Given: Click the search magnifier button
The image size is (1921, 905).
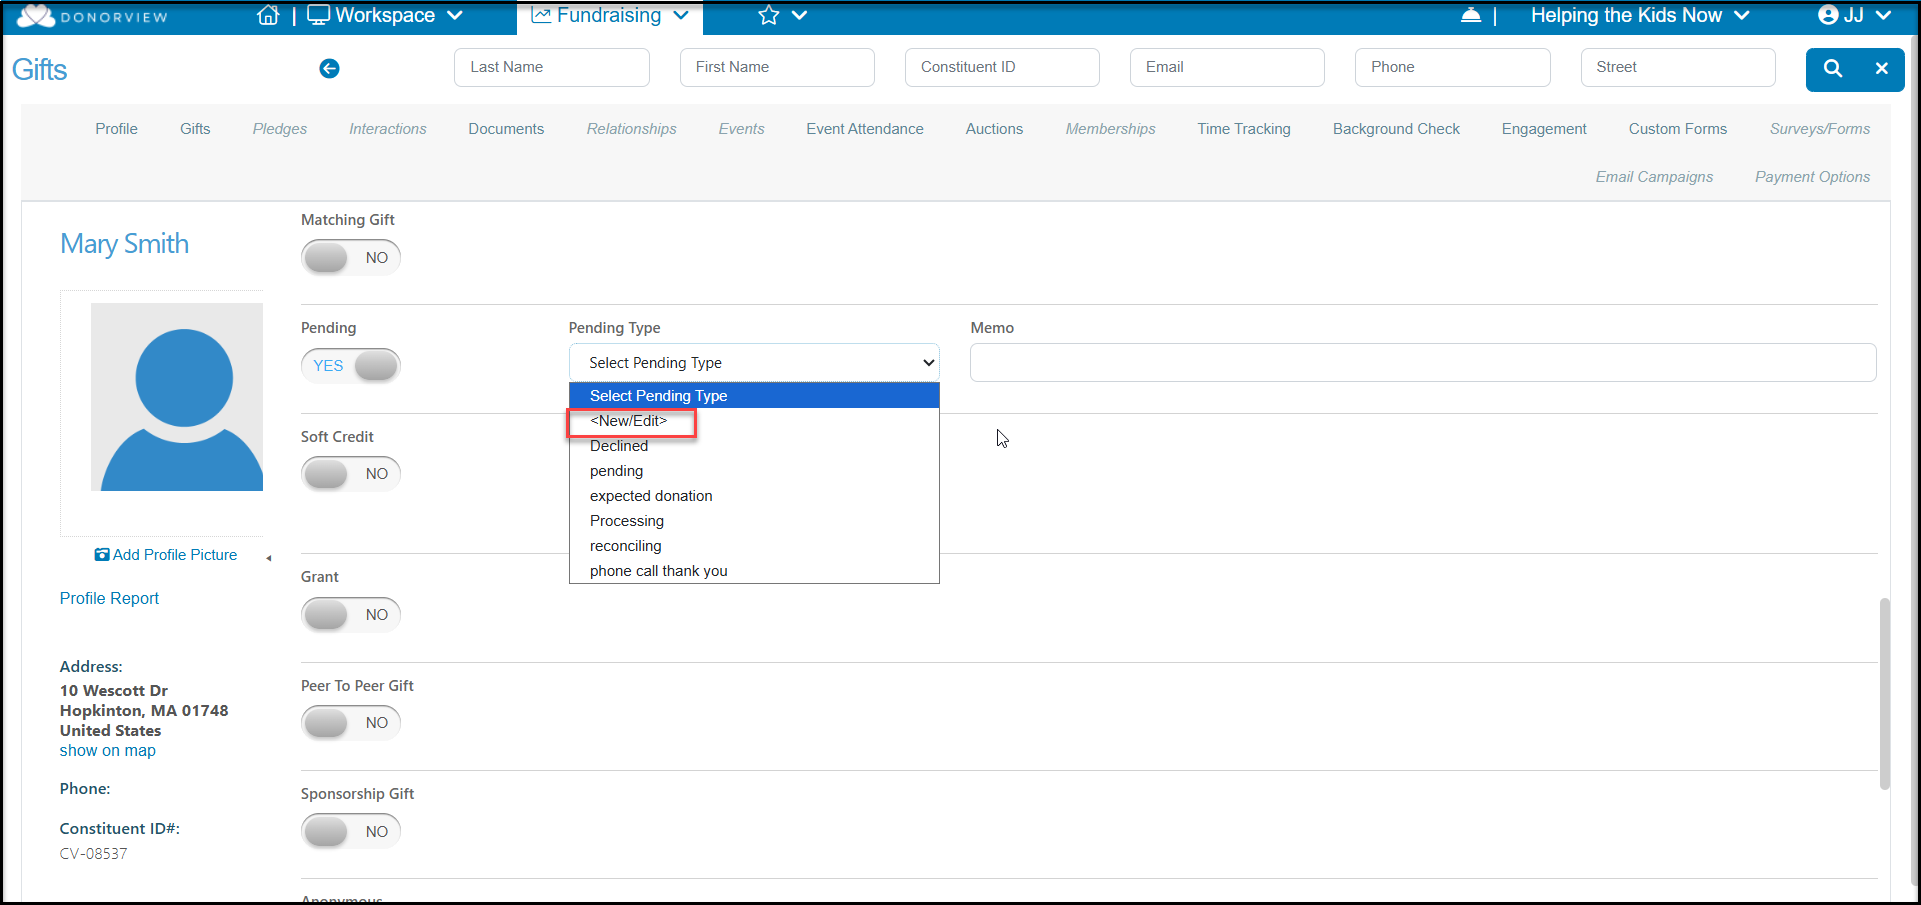Looking at the screenshot, I should 1833,68.
